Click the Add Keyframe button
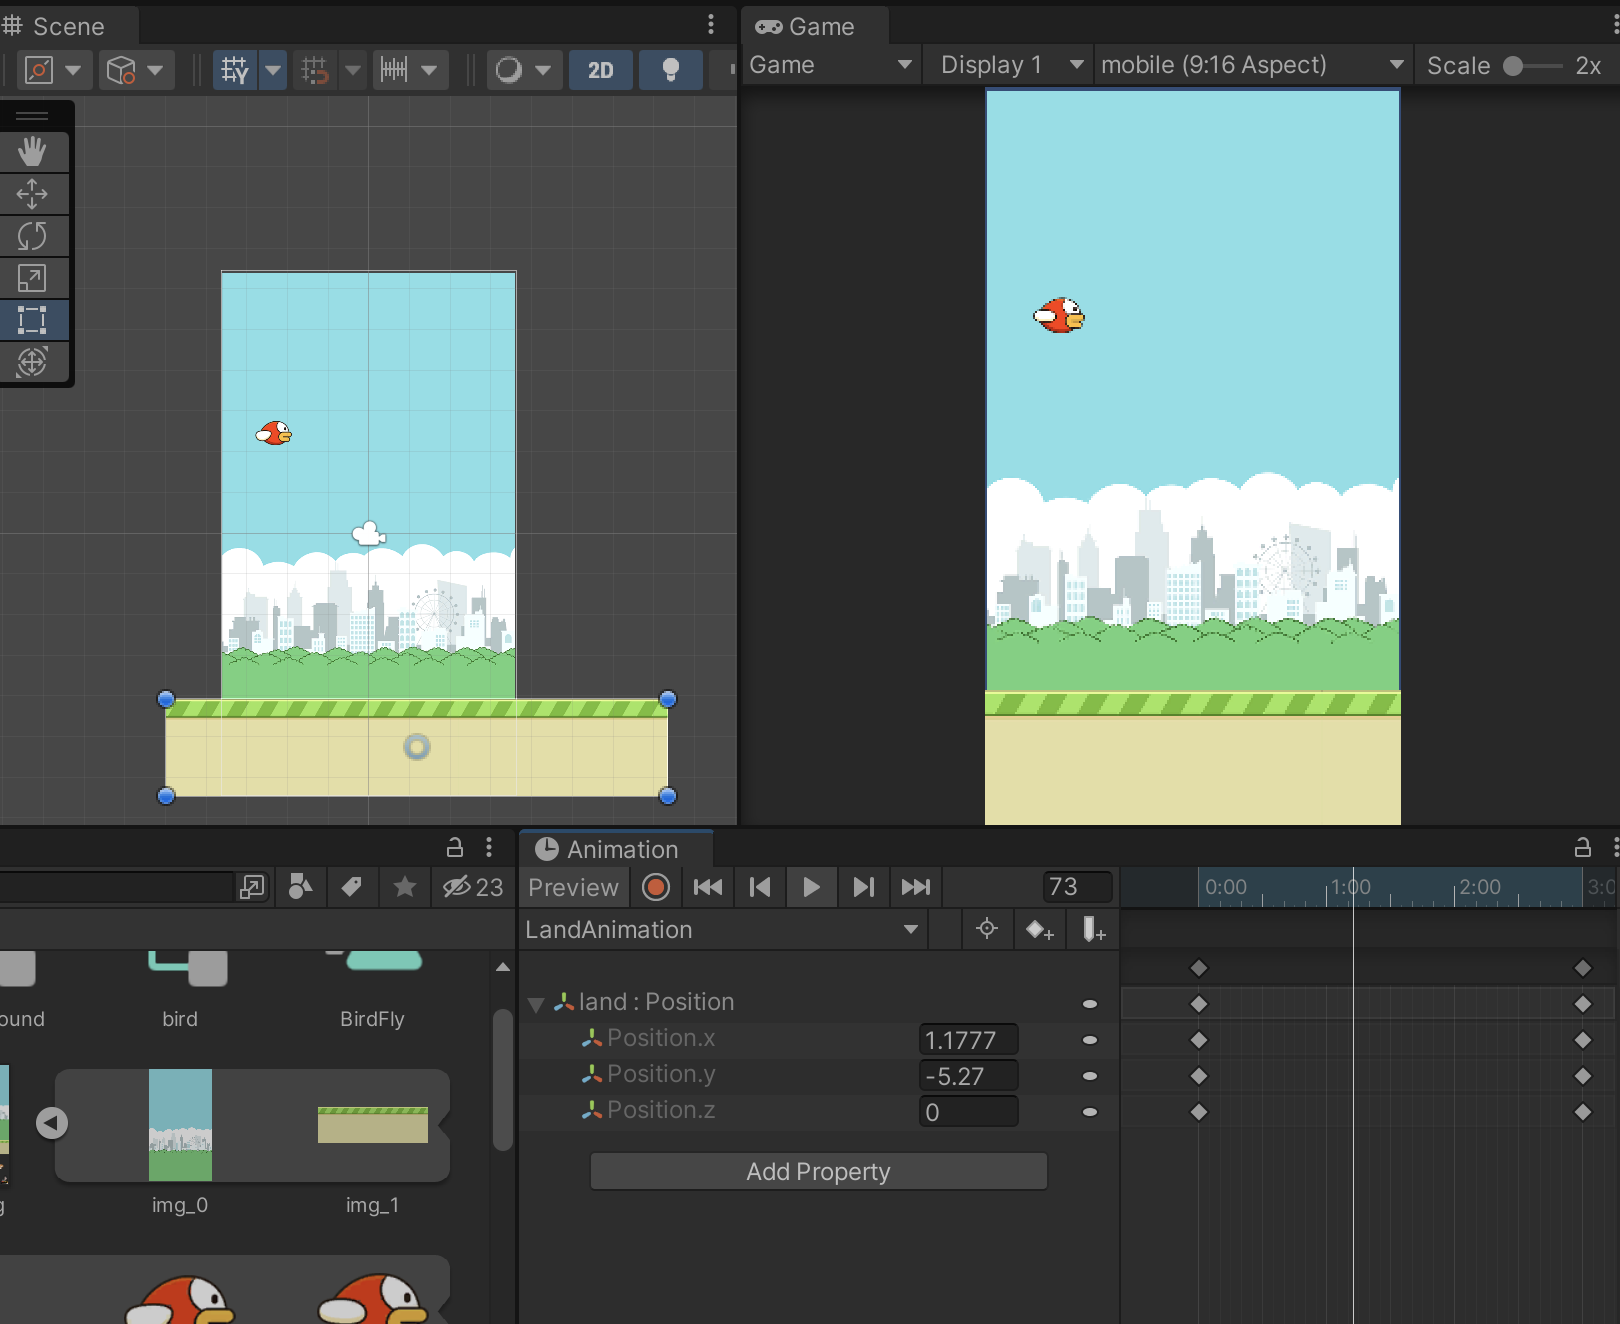The image size is (1620, 1324). click(1040, 930)
